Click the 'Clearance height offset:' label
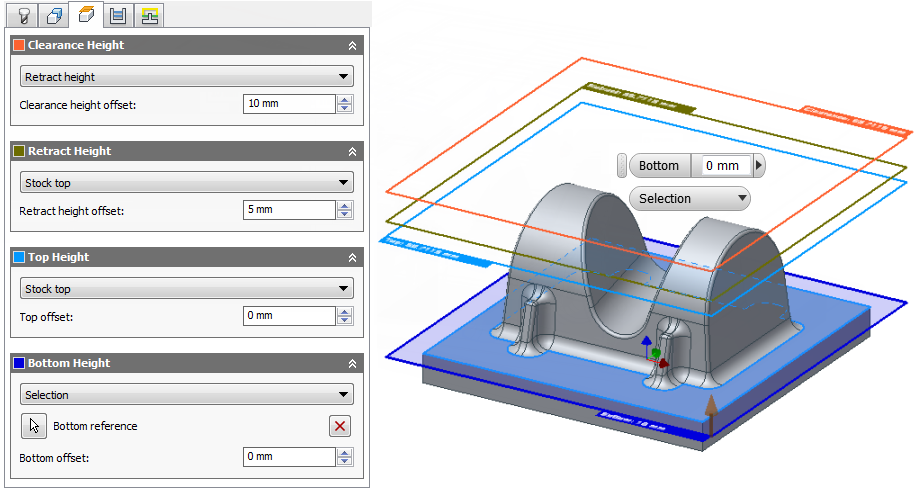This screenshot has height=488, width=914. 78,105
